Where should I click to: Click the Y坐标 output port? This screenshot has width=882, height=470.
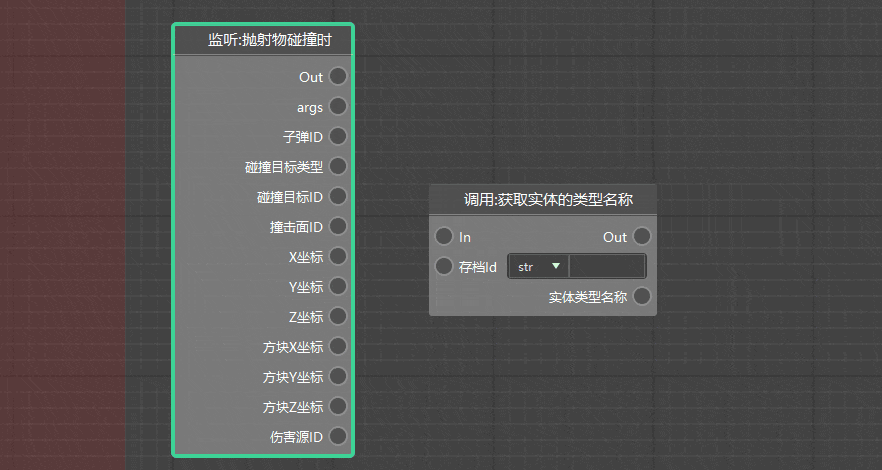[x=338, y=286]
